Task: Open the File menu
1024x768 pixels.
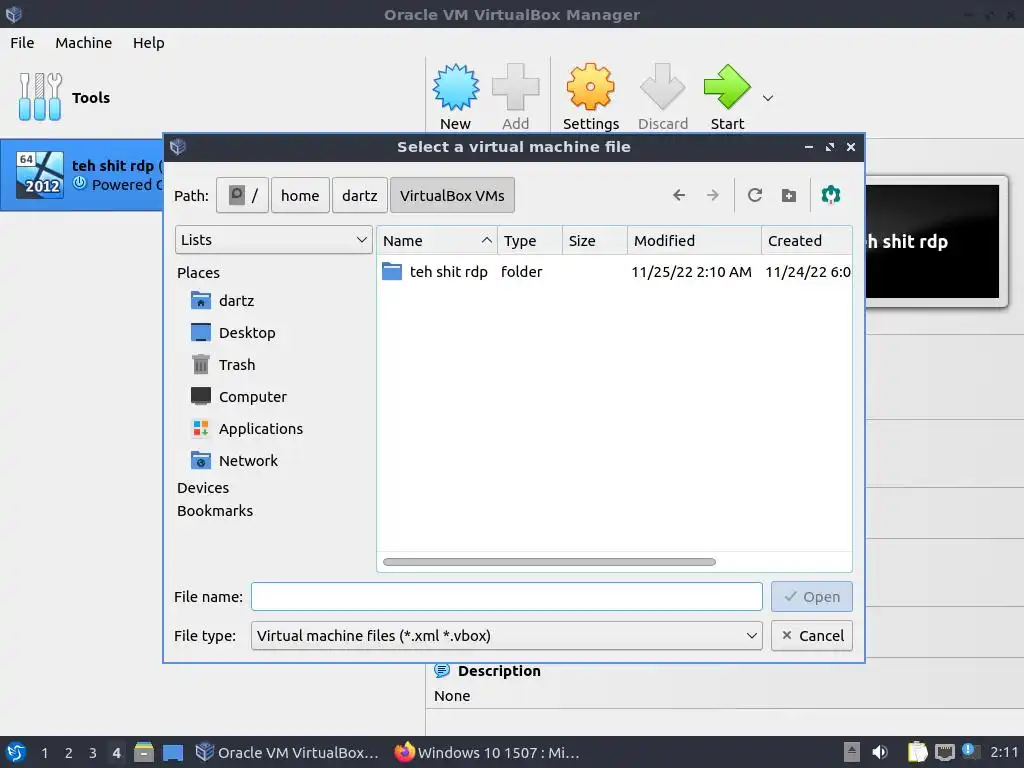Action: [x=22, y=43]
